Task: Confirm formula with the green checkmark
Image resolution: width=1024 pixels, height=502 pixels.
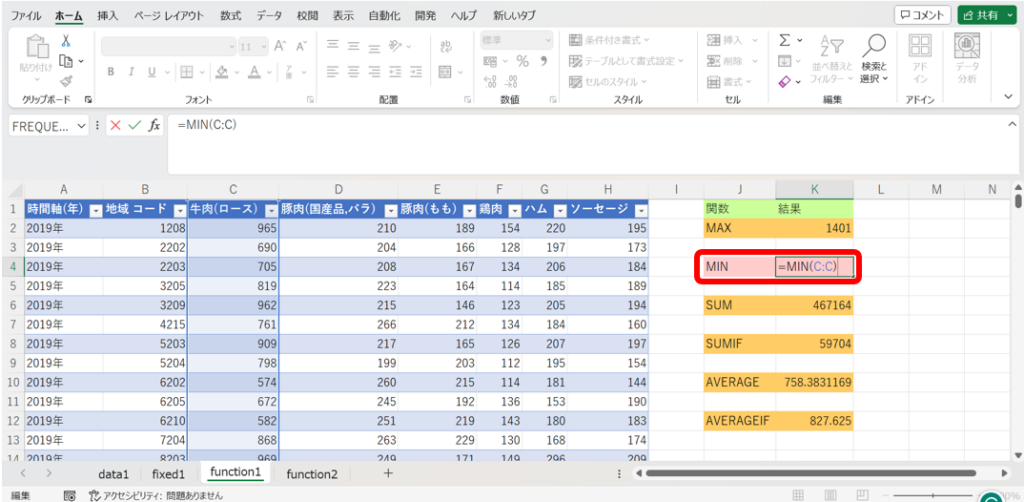Action: tap(135, 125)
